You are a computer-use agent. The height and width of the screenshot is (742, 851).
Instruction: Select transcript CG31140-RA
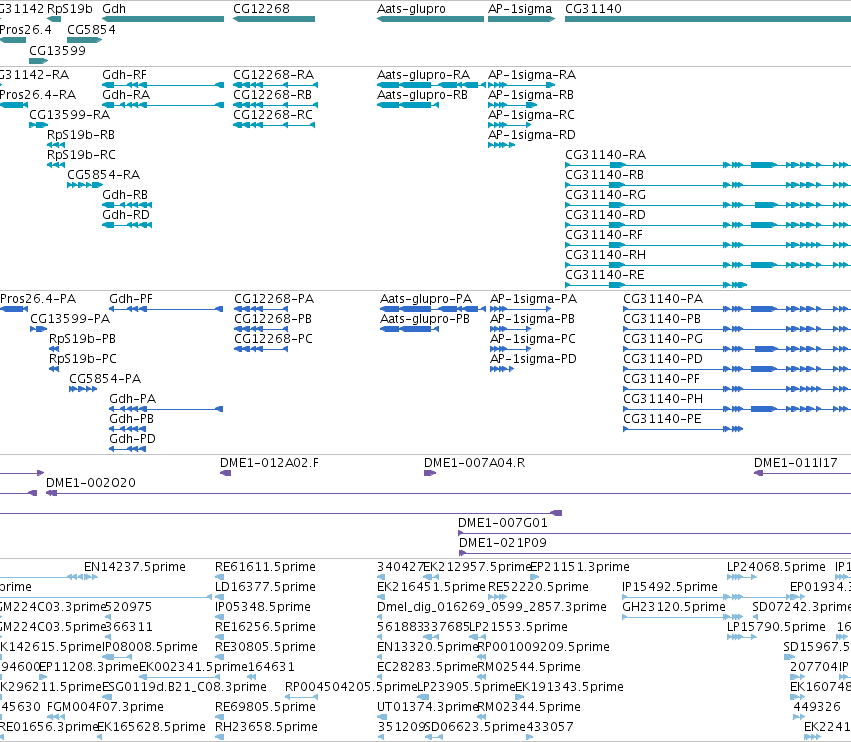606,155
